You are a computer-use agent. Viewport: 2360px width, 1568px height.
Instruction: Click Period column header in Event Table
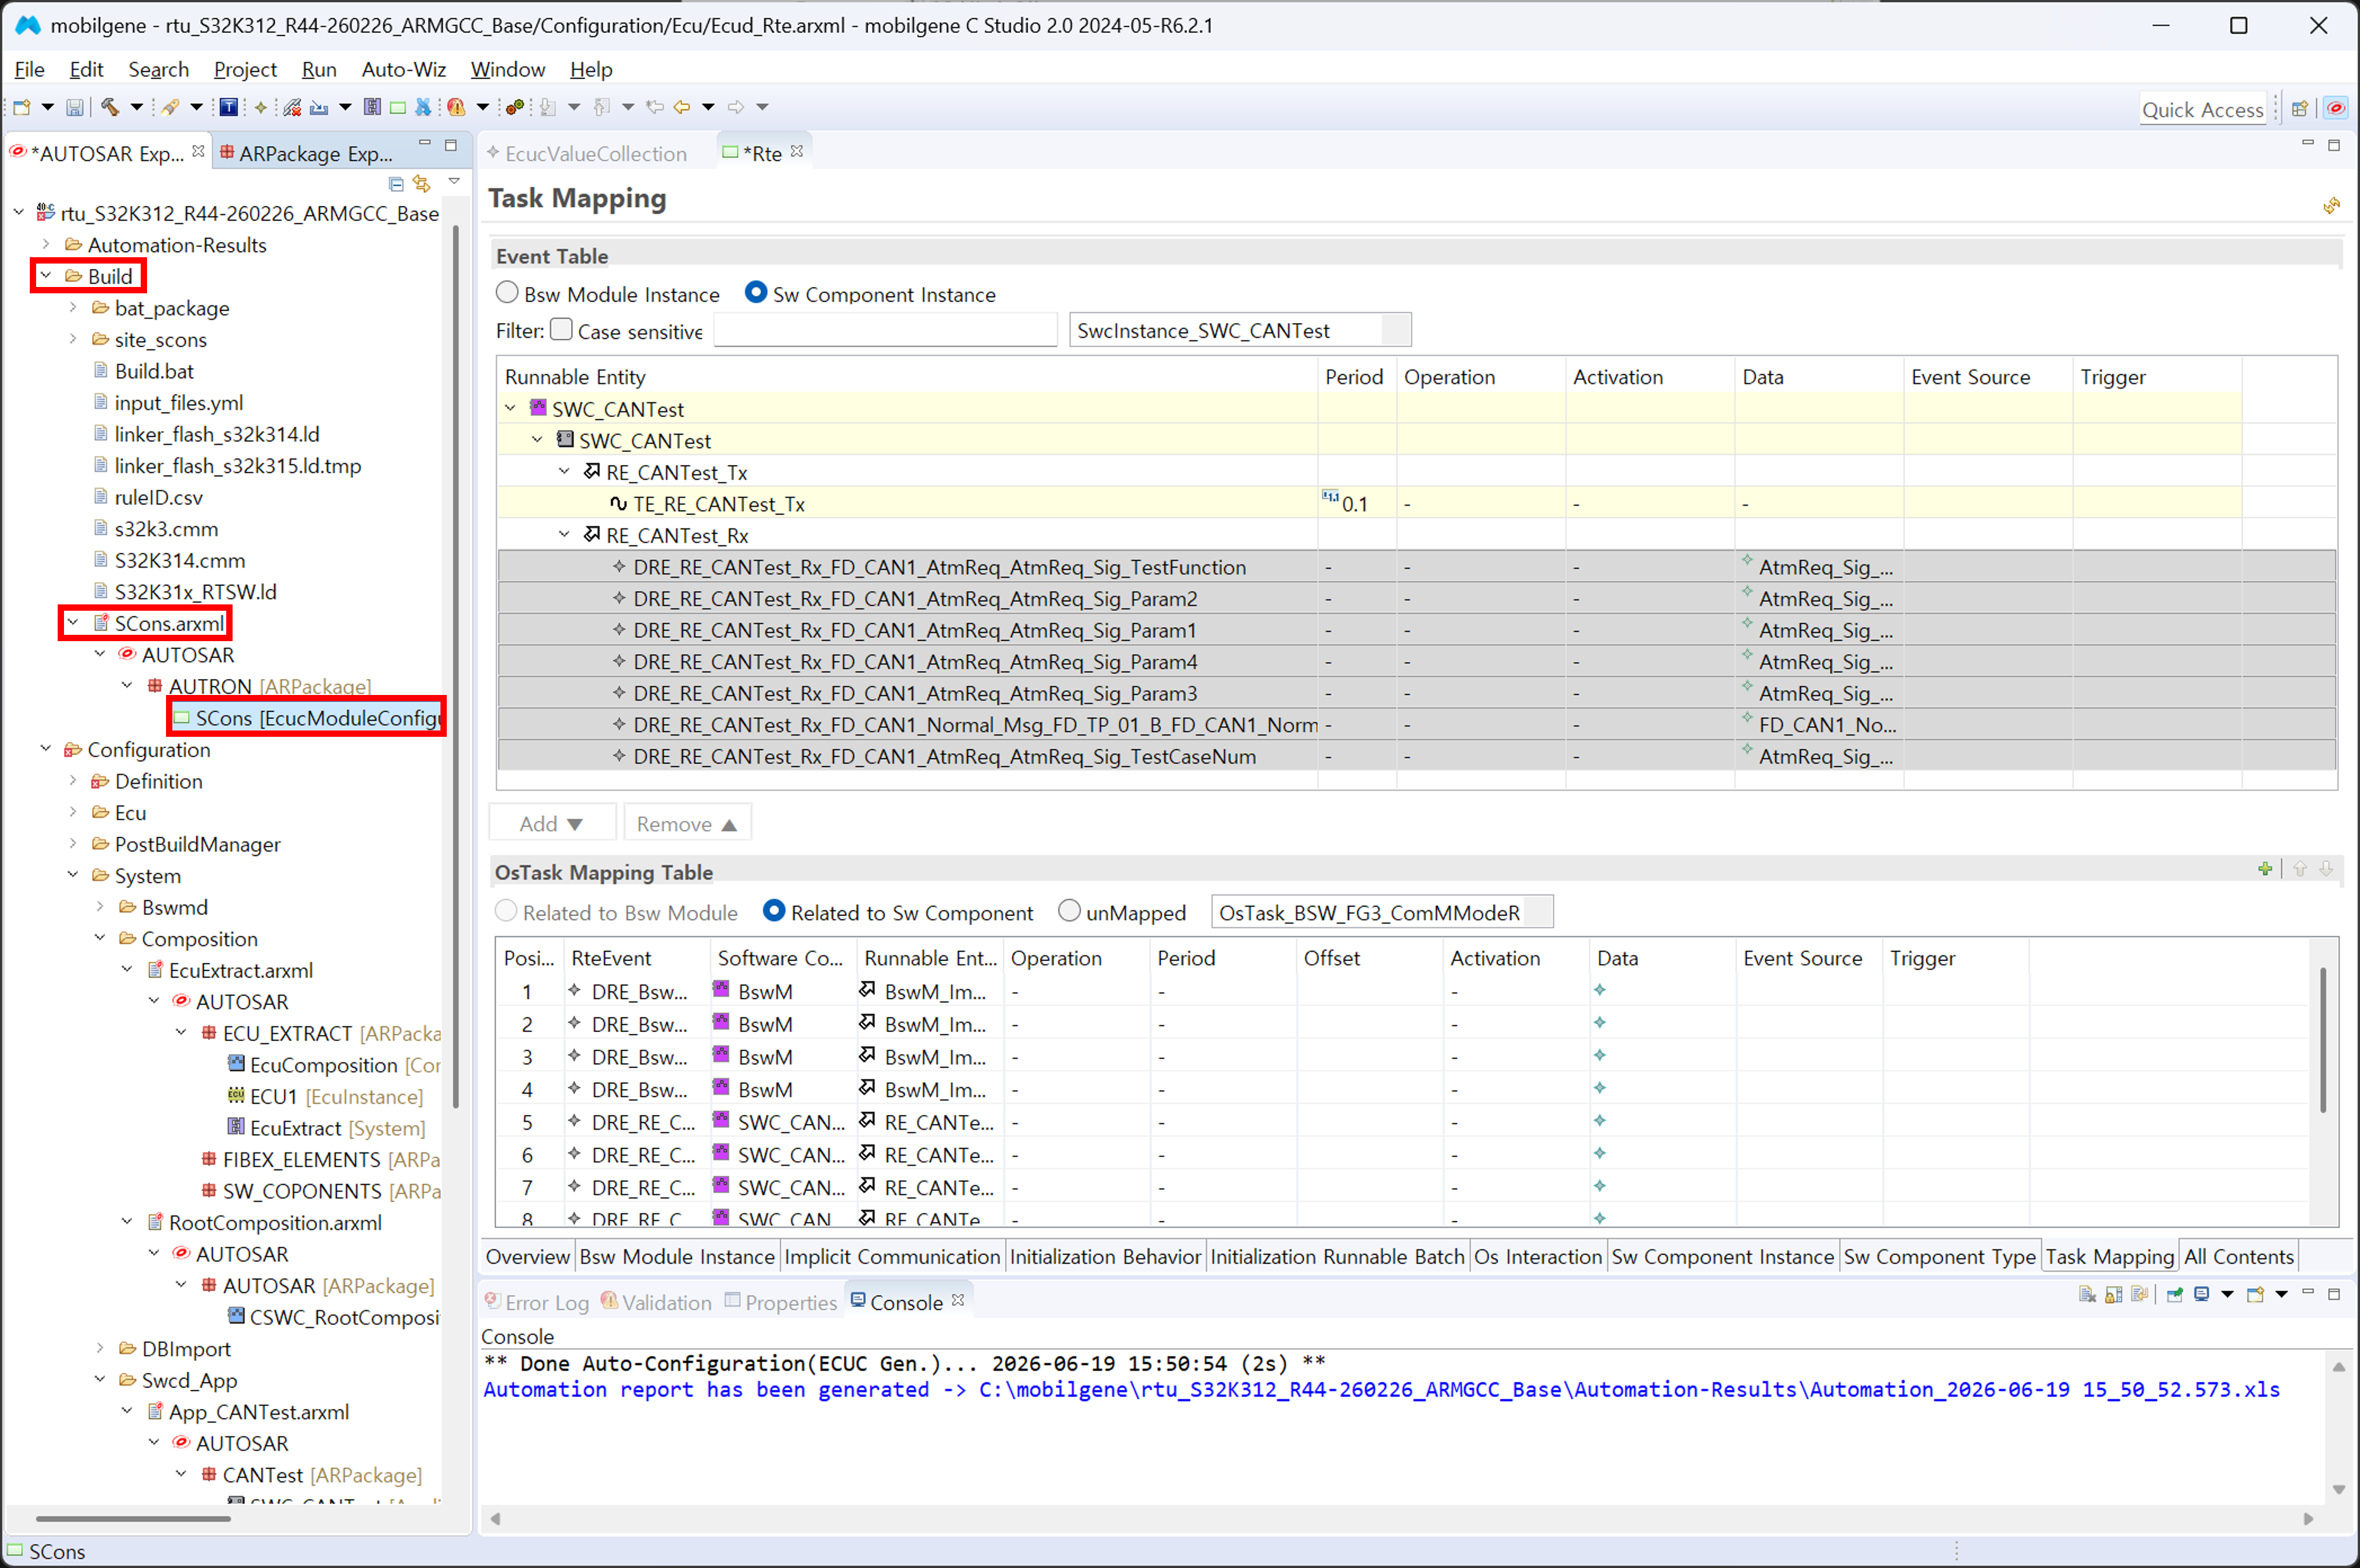(x=1355, y=377)
